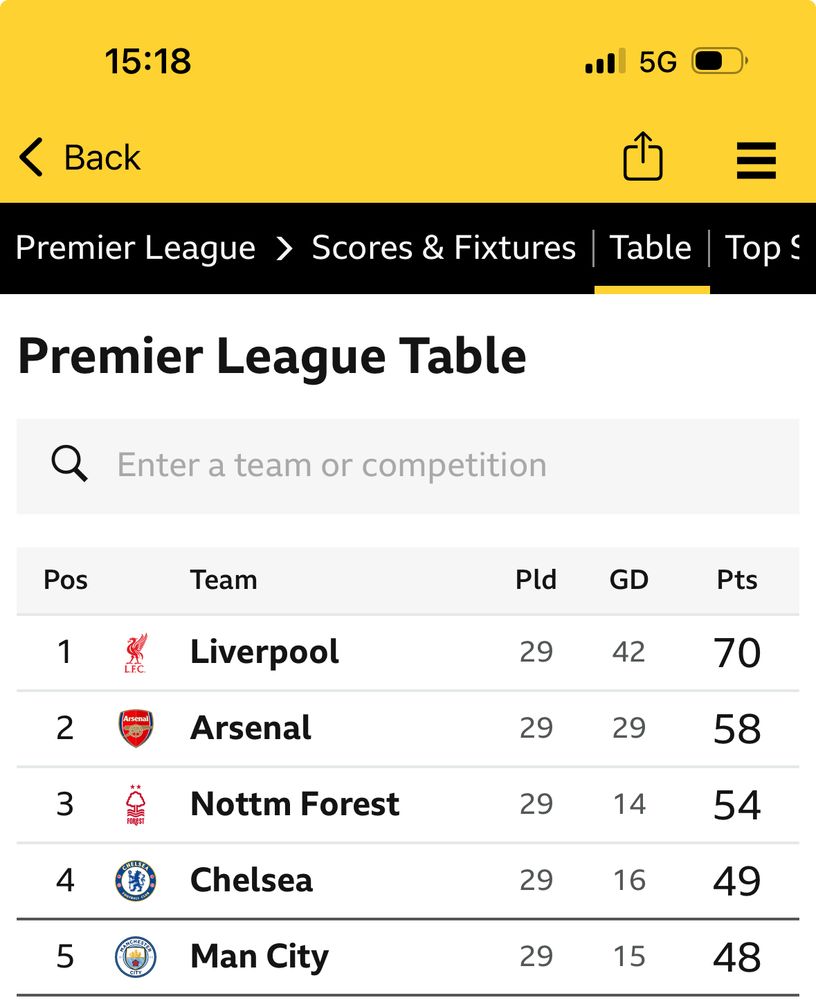The image size is (816, 1000).
Task: Open the hamburger menu icon
Action: 756,160
